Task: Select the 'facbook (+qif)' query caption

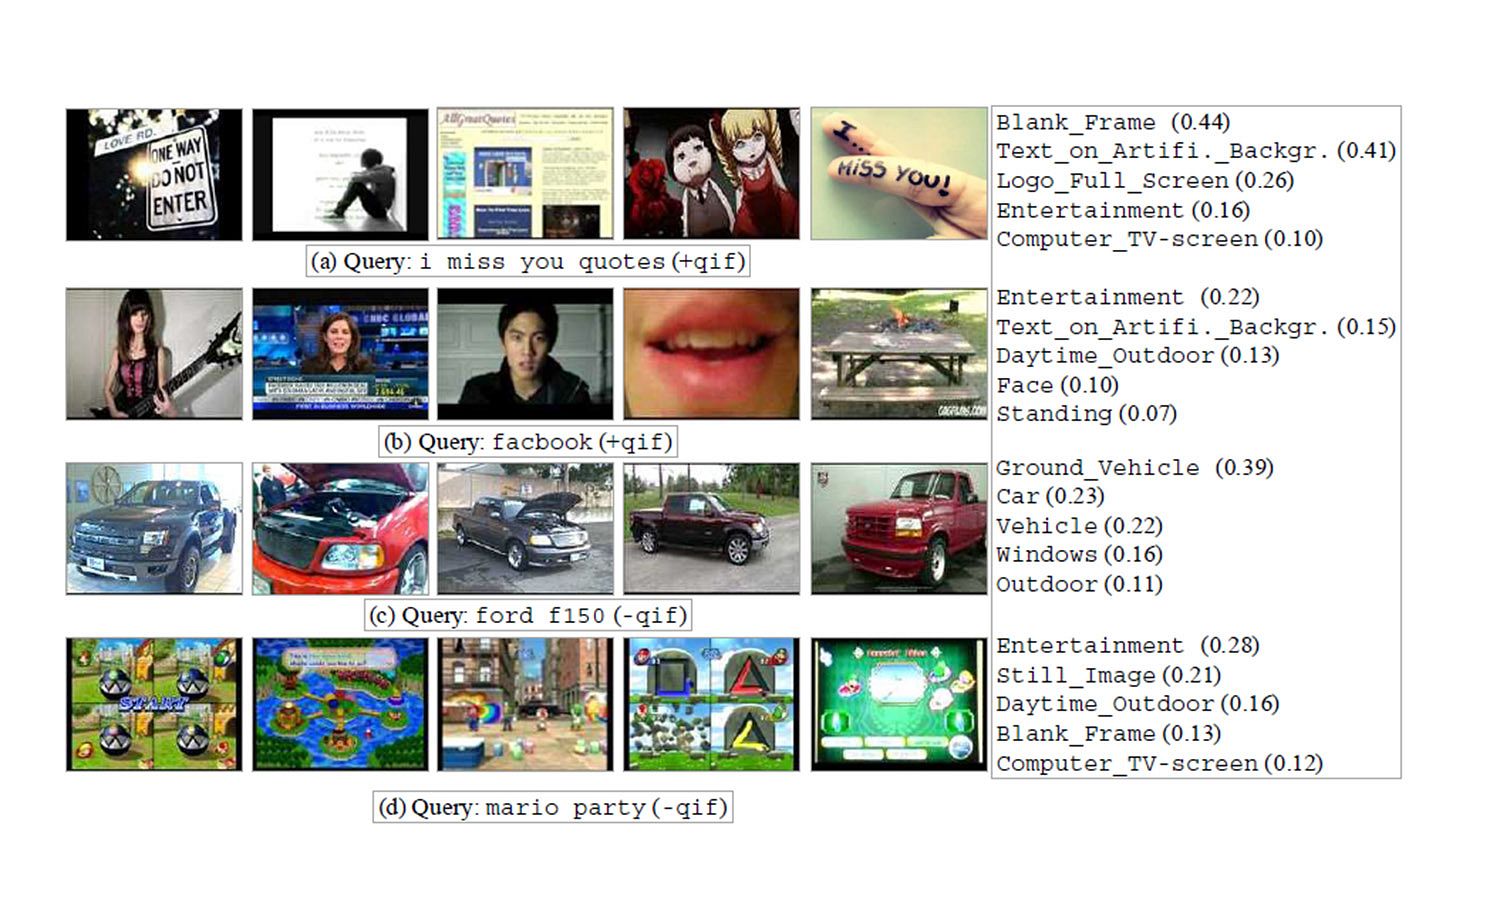Action: [528, 442]
